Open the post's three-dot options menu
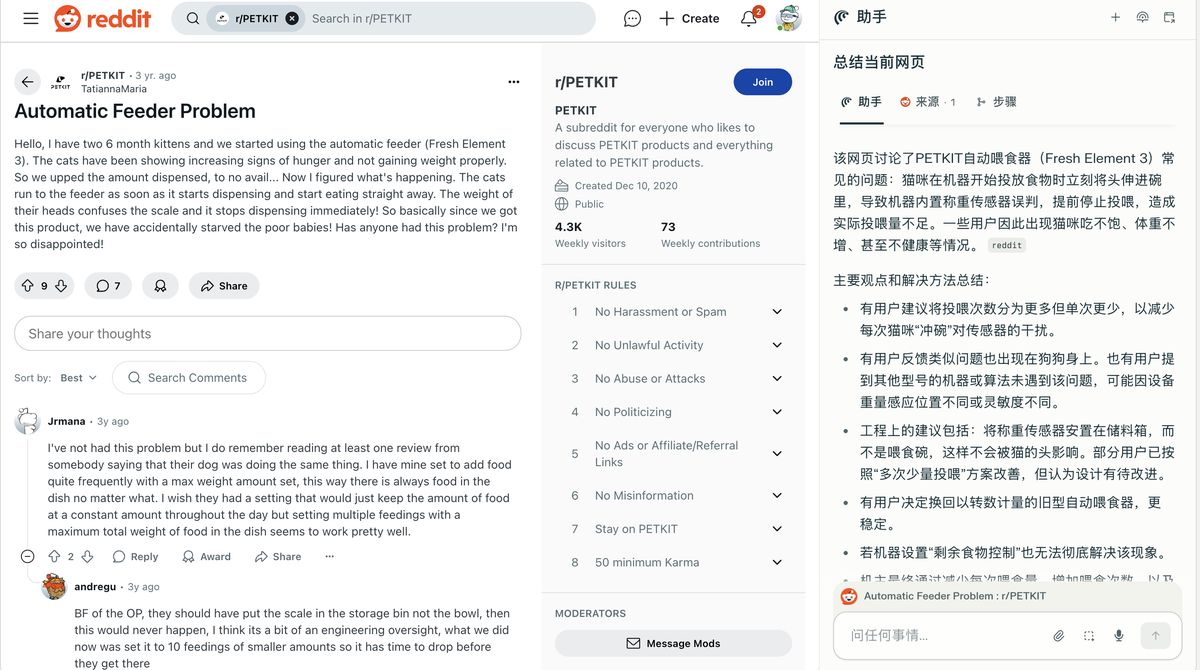This screenshot has height=670, width=1200. point(514,82)
